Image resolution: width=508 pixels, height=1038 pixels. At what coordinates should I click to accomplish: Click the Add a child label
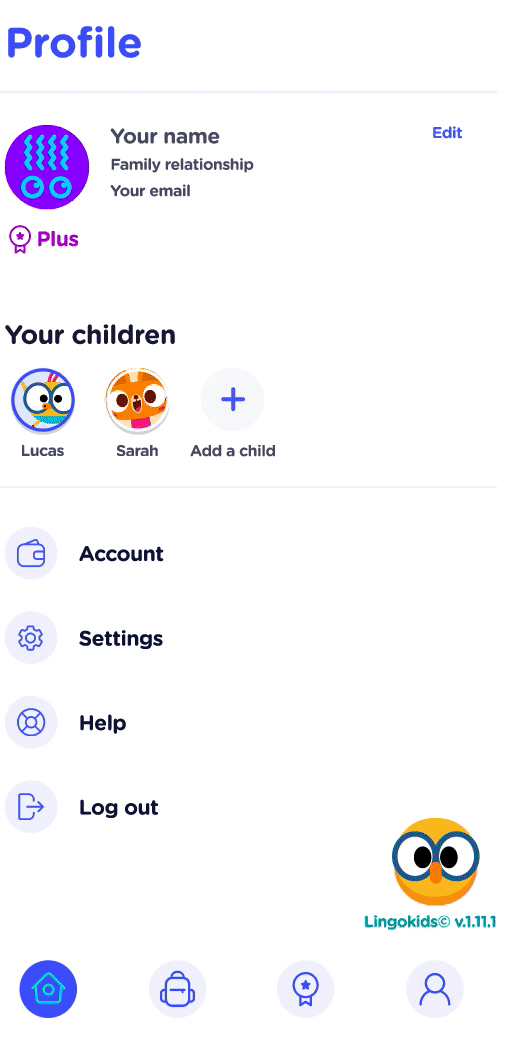coord(233,451)
